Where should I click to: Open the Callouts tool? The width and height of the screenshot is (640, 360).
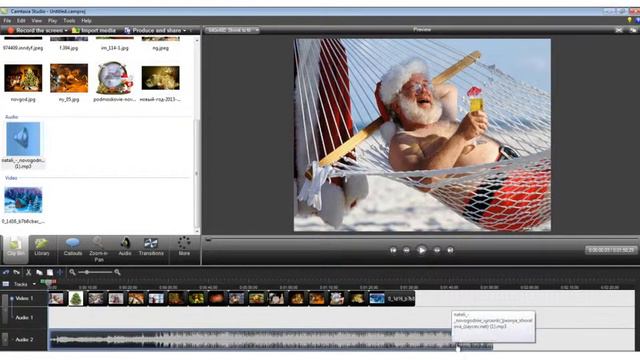[x=73, y=247]
